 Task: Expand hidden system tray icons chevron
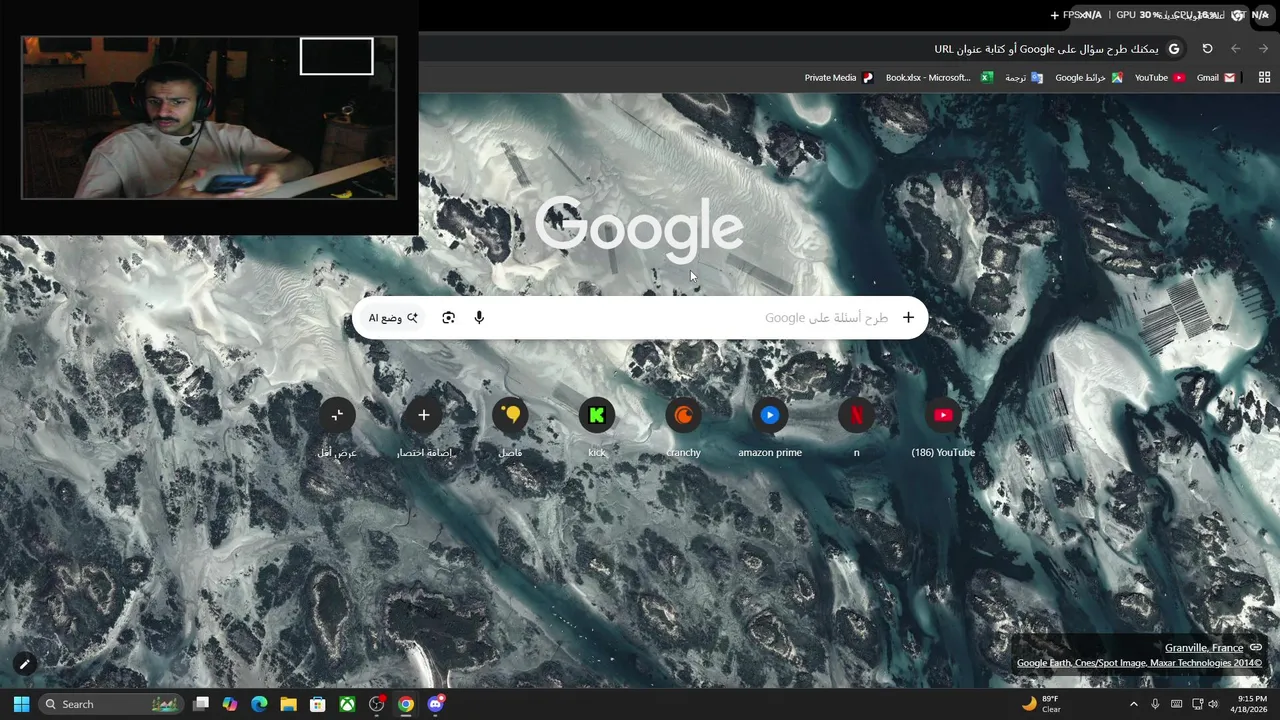(1133, 704)
